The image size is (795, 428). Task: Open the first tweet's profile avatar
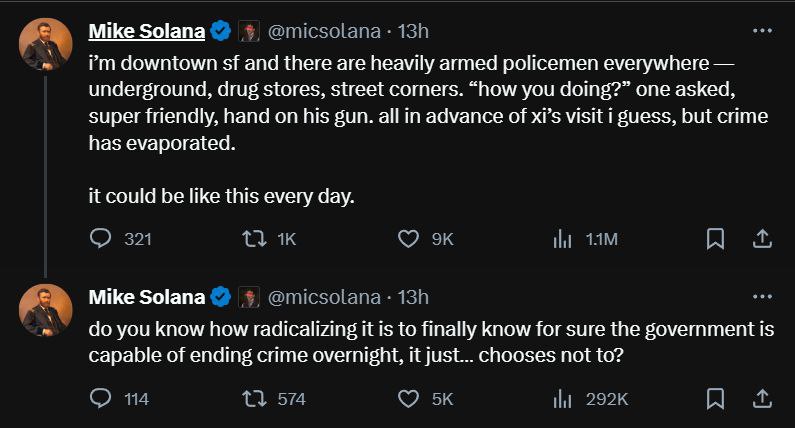(x=44, y=43)
